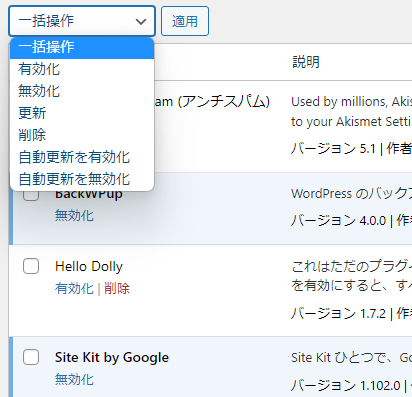Screen dimensions: 412x397
Task: Click the 'Used by millions' description text
Action: coord(352,102)
